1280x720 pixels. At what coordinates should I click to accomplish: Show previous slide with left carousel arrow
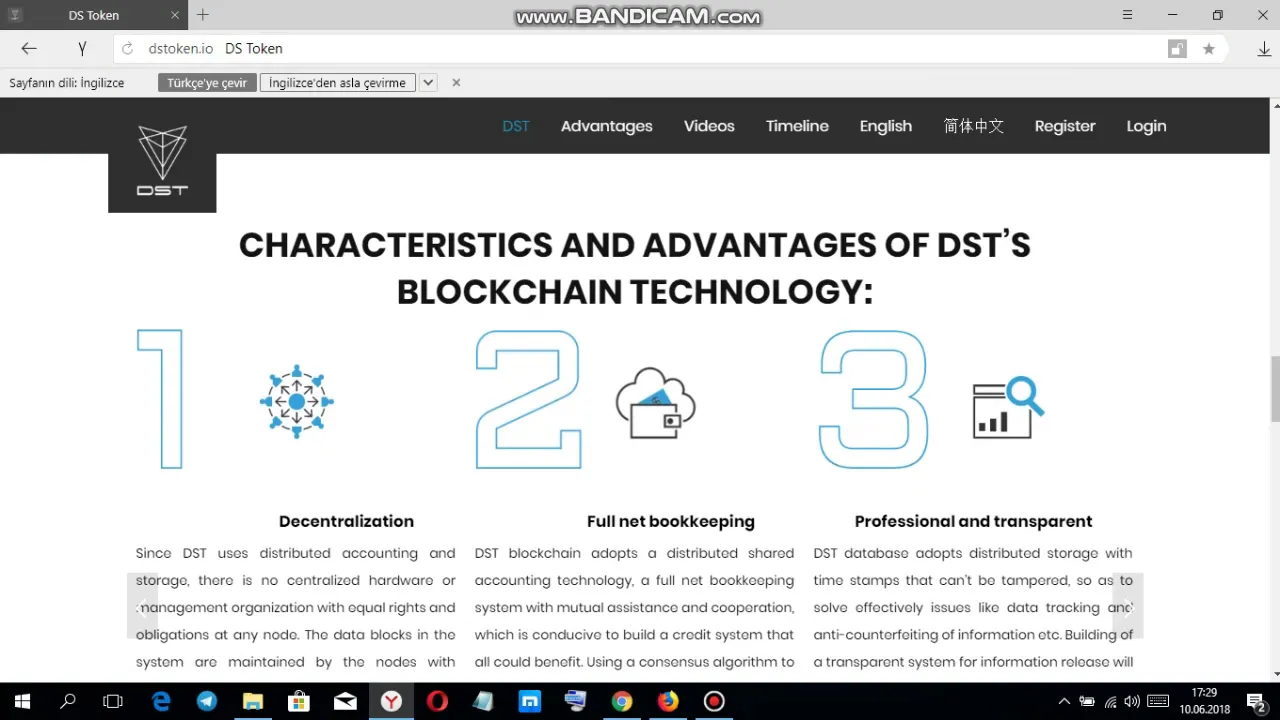pyautogui.click(x=142, y=606)
